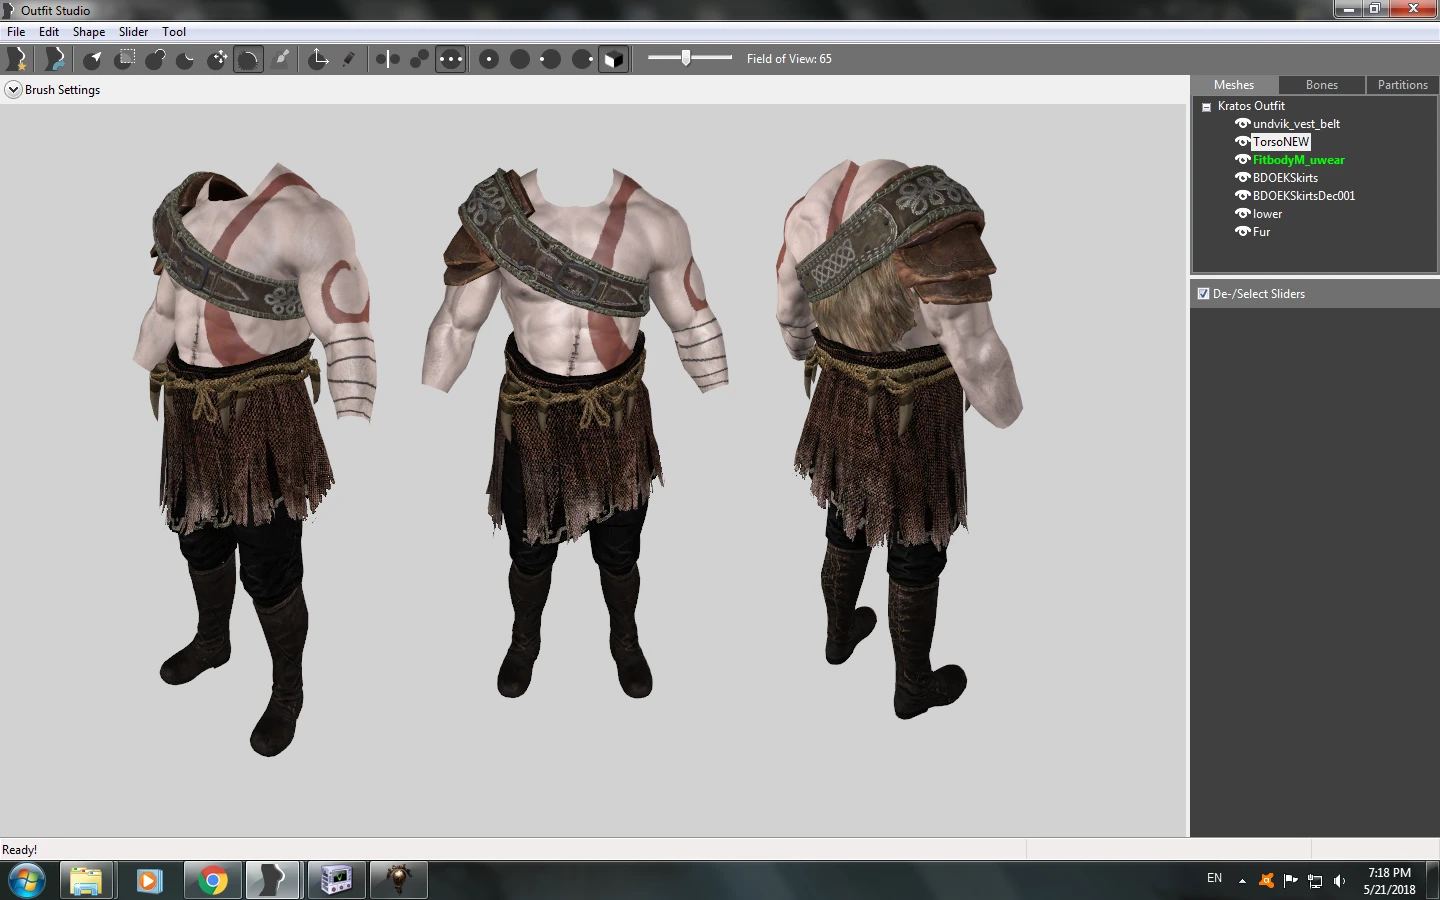The height and width of the screenshot is (900, 1440).
Task: Open Google Chrome from the taskbar
Action: (x=212, y=881)
